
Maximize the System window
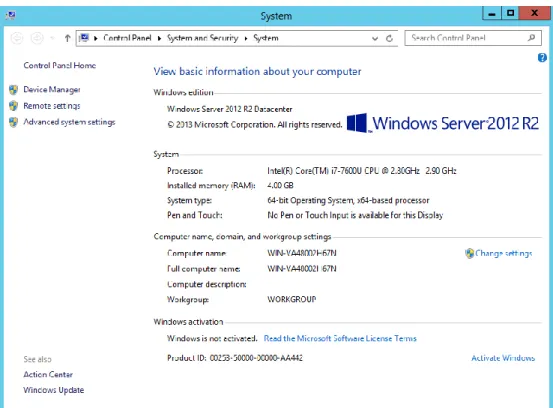point(510,13)
